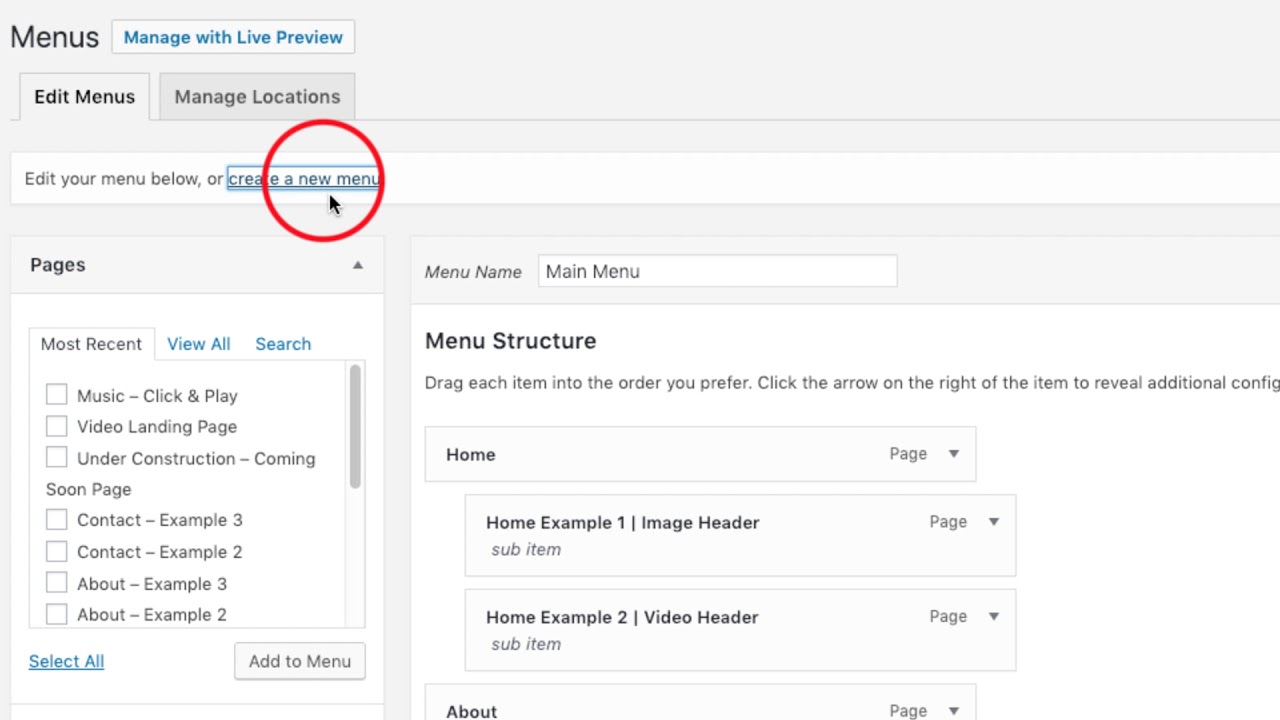Collapse the Pages panel arrow
This screenshot has height=720, width=1280.
click(357, 265)
